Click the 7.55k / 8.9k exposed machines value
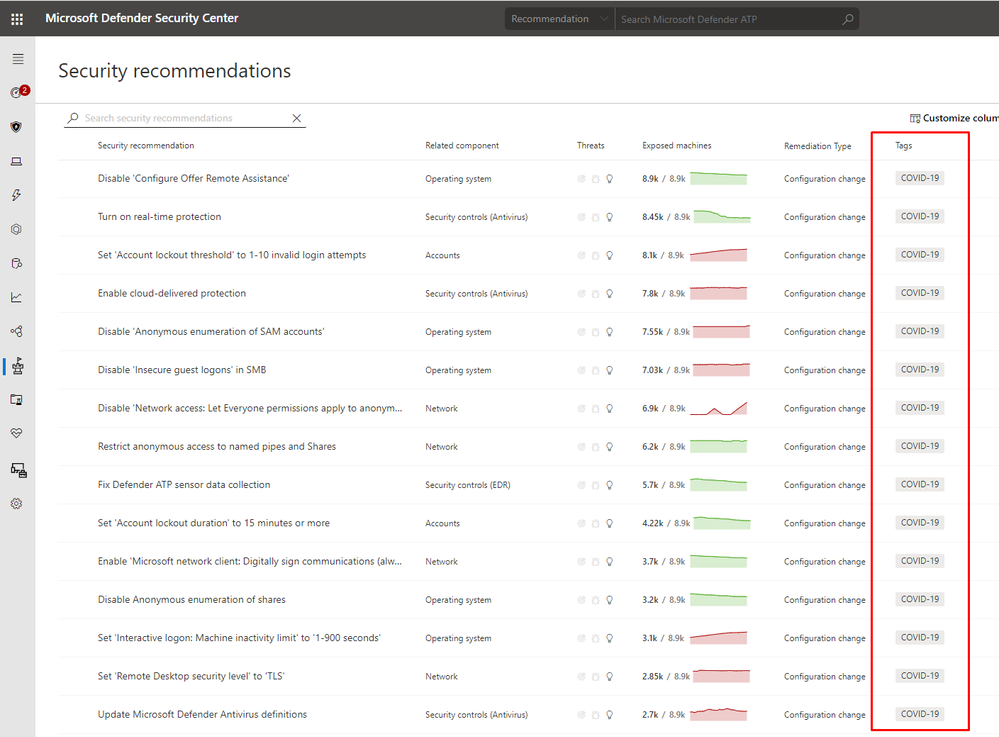Screen dimensions: 999x737 click(666, 332)
